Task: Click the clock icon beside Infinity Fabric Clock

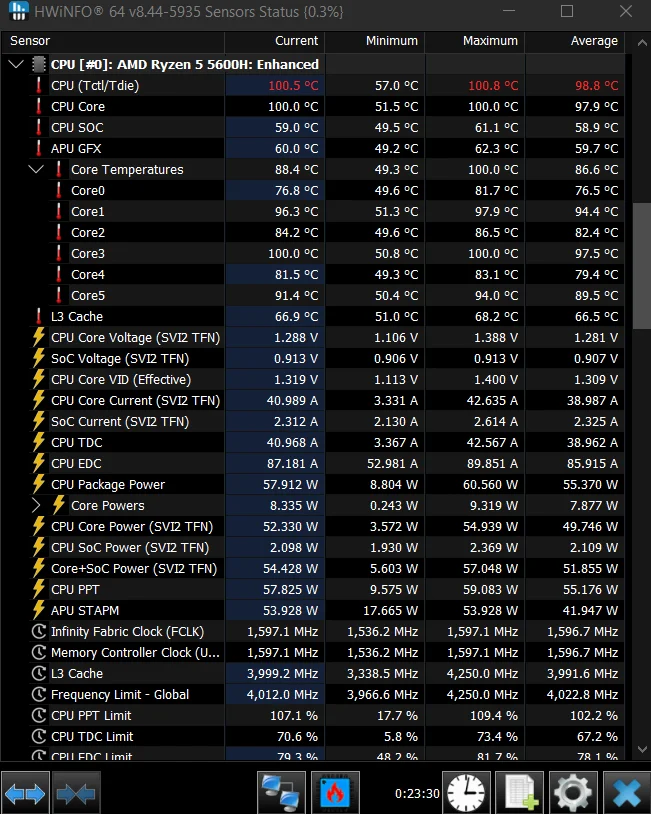Action: click(x=37, y=631)
